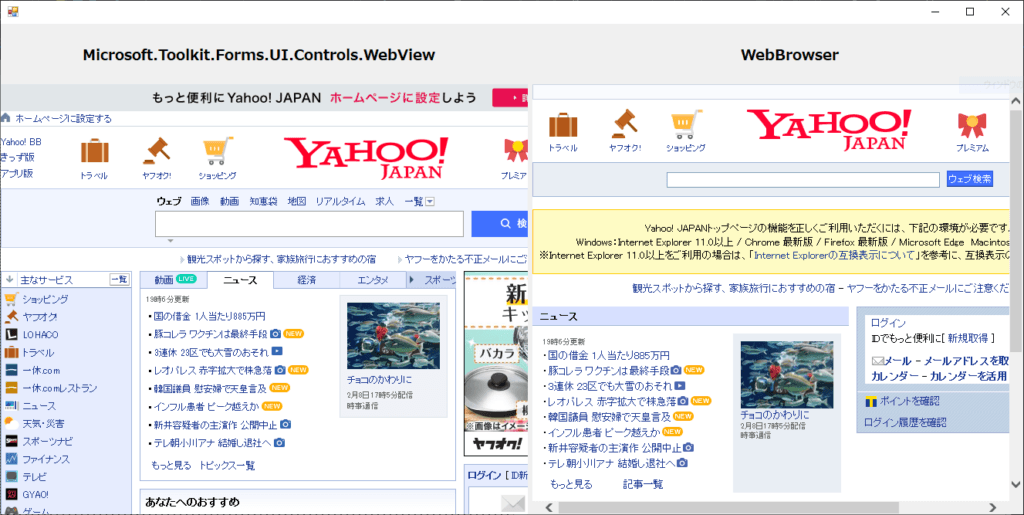Click the fish news thumbnail in WebView pane

pos(393,336)
